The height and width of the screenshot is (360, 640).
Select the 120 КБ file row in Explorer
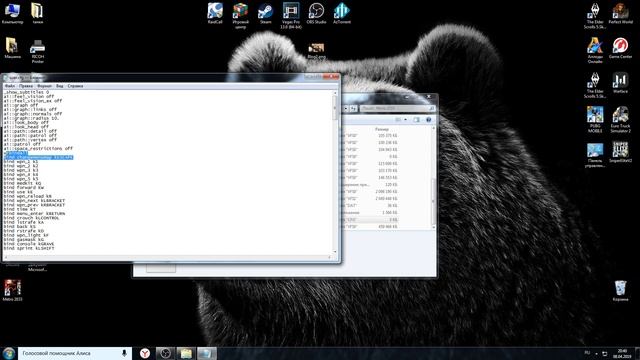(371, 184)
